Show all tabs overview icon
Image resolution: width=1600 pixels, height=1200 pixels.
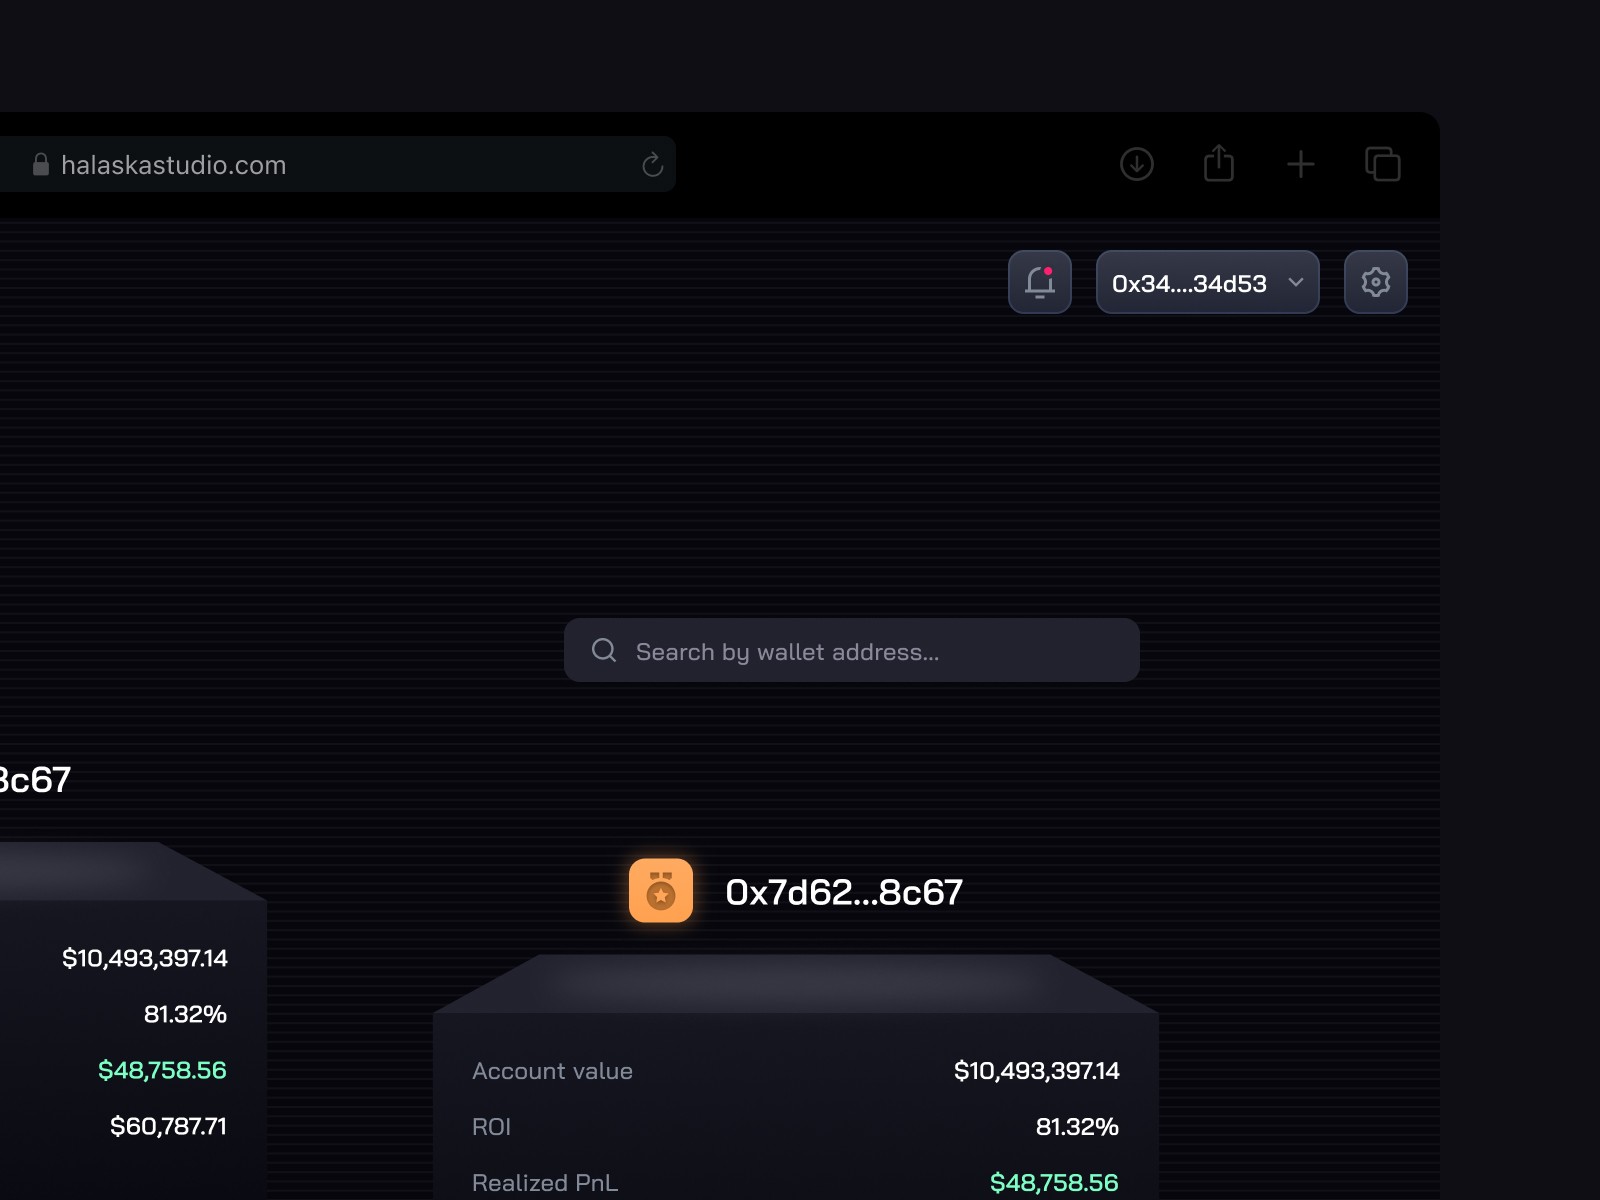(1383, 164)
